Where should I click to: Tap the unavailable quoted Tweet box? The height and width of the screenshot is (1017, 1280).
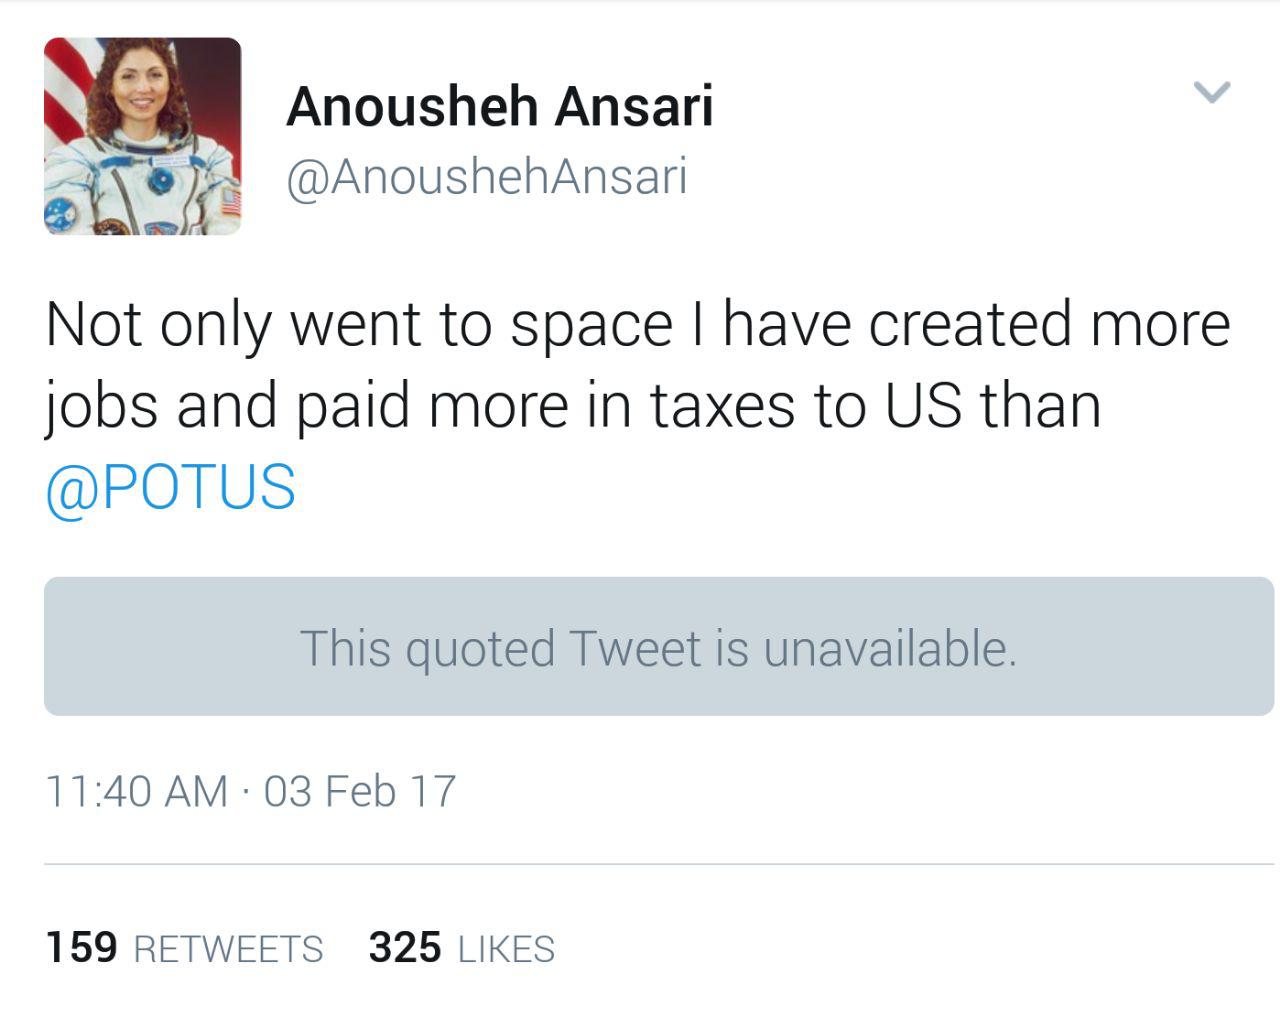(659, 646)
